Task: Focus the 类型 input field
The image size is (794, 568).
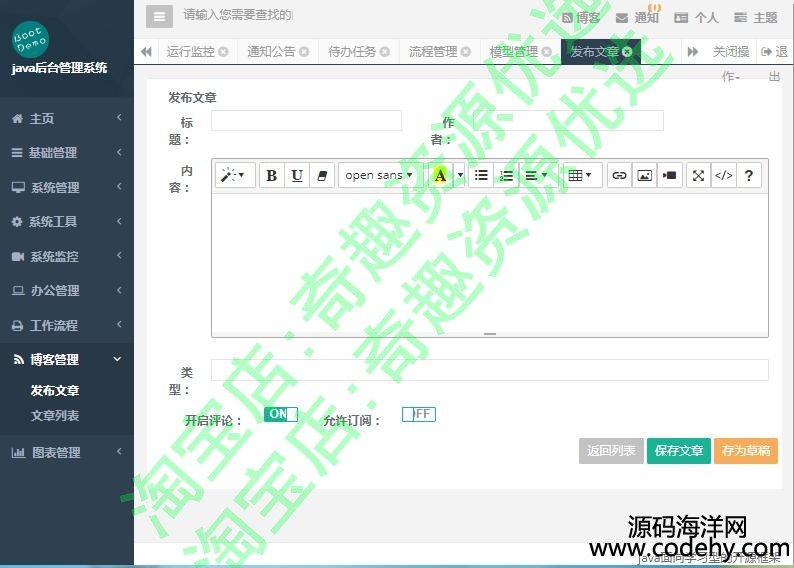Action: [x=490, y=370]
